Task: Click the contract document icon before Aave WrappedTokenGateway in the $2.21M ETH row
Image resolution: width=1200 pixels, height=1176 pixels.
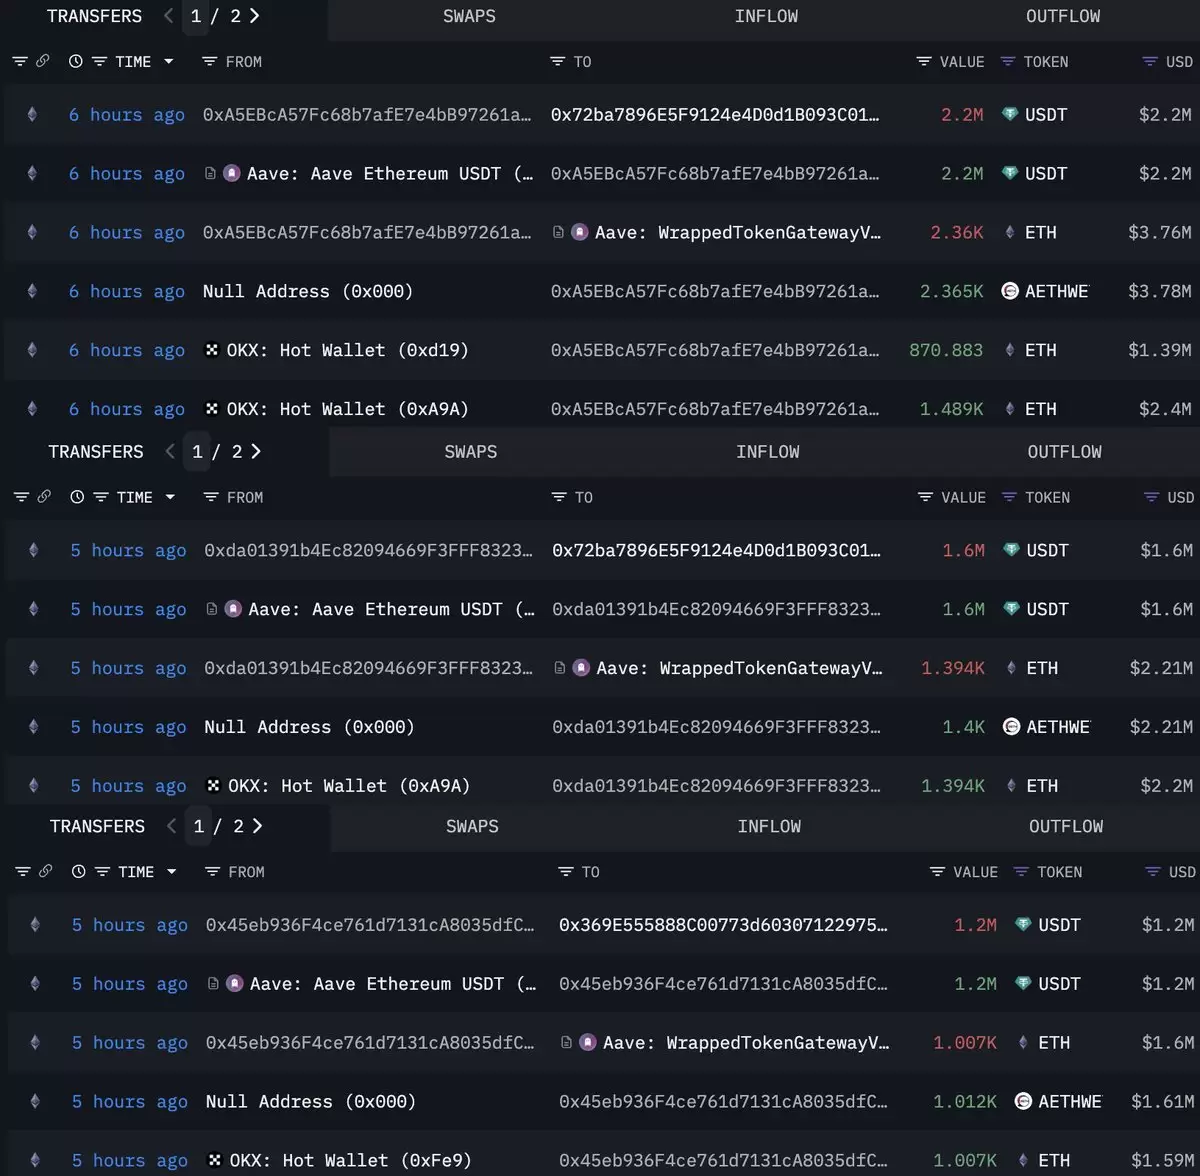Action: [560, 668]
